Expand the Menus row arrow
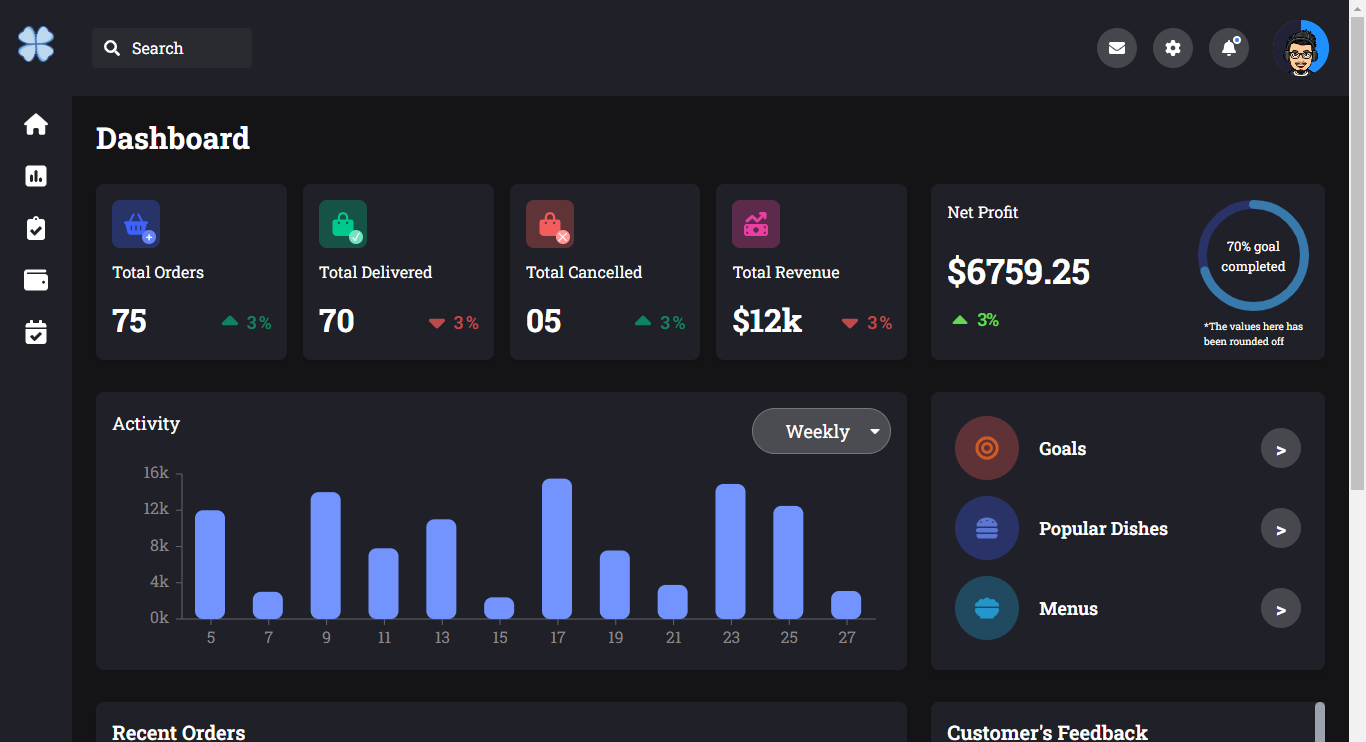 click(x=1281, y=608)
